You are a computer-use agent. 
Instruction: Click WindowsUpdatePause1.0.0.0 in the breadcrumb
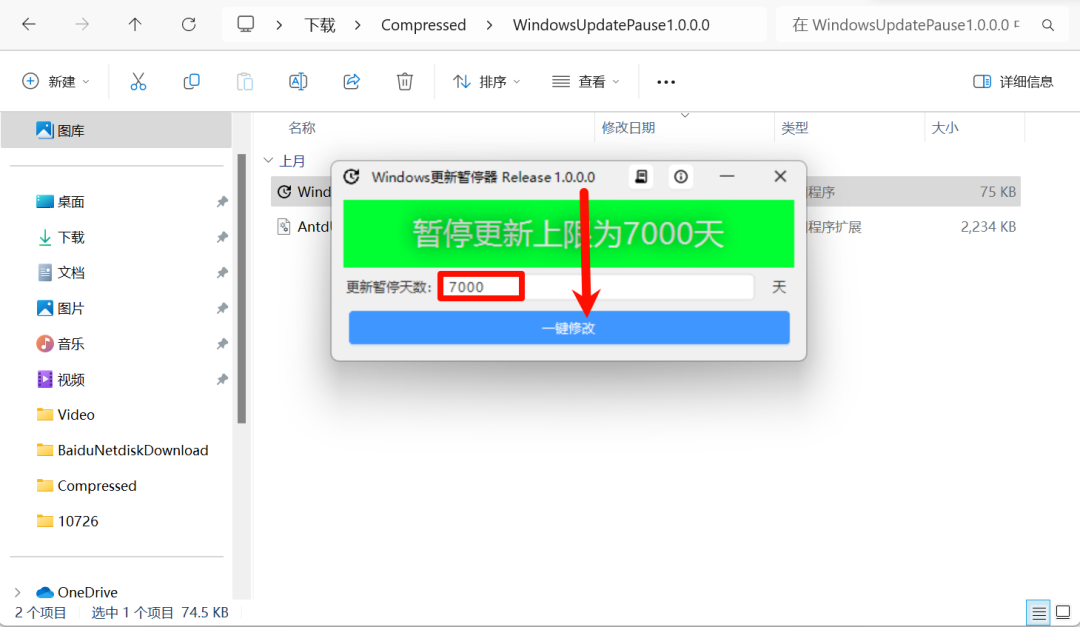pos(611,25)
